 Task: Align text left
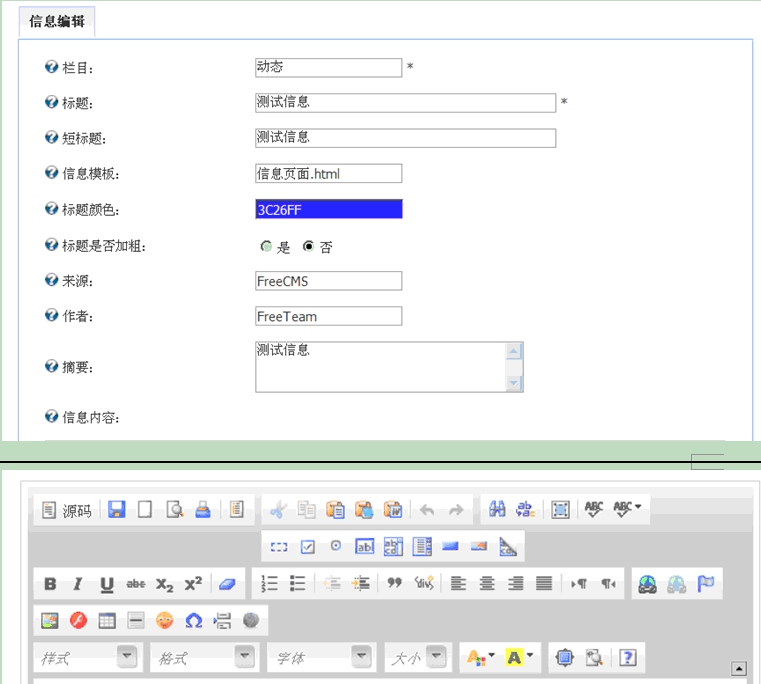(x=458, y=583)
